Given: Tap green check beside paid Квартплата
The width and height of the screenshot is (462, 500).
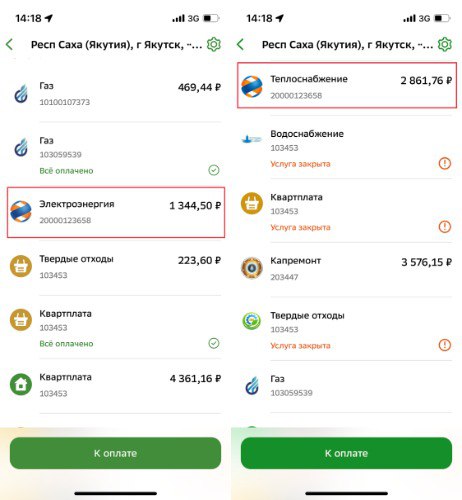Looking at the screenshot, I should pyautogui.click(x=214, y=343).
